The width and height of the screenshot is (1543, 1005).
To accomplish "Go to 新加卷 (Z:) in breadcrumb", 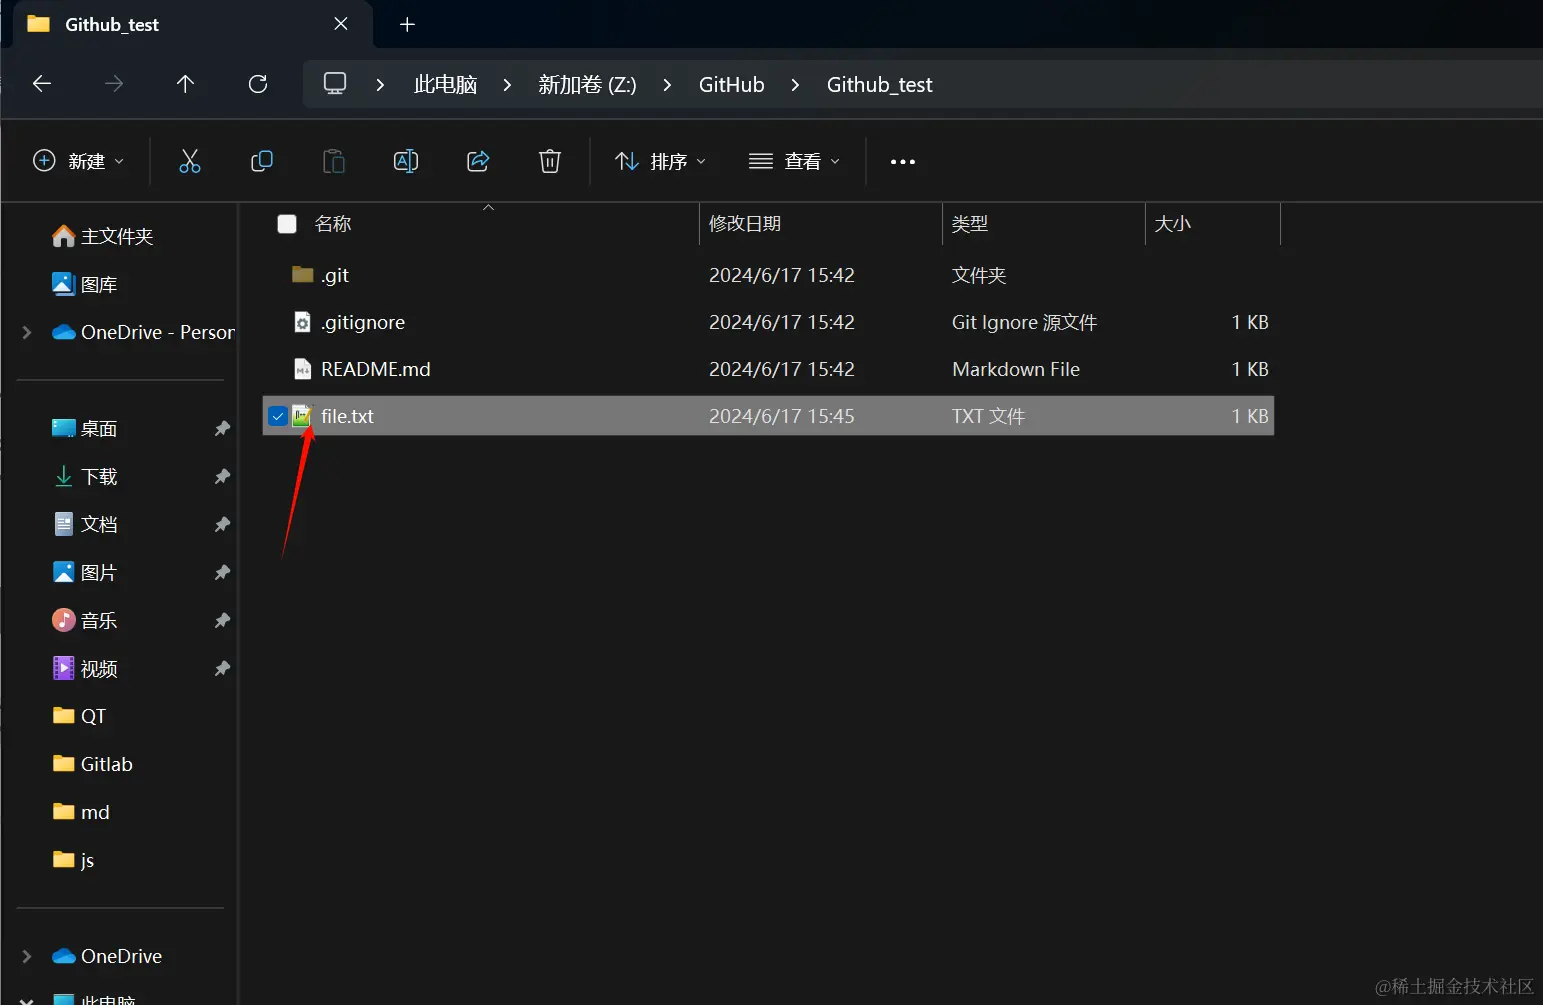I will (587, 85).
